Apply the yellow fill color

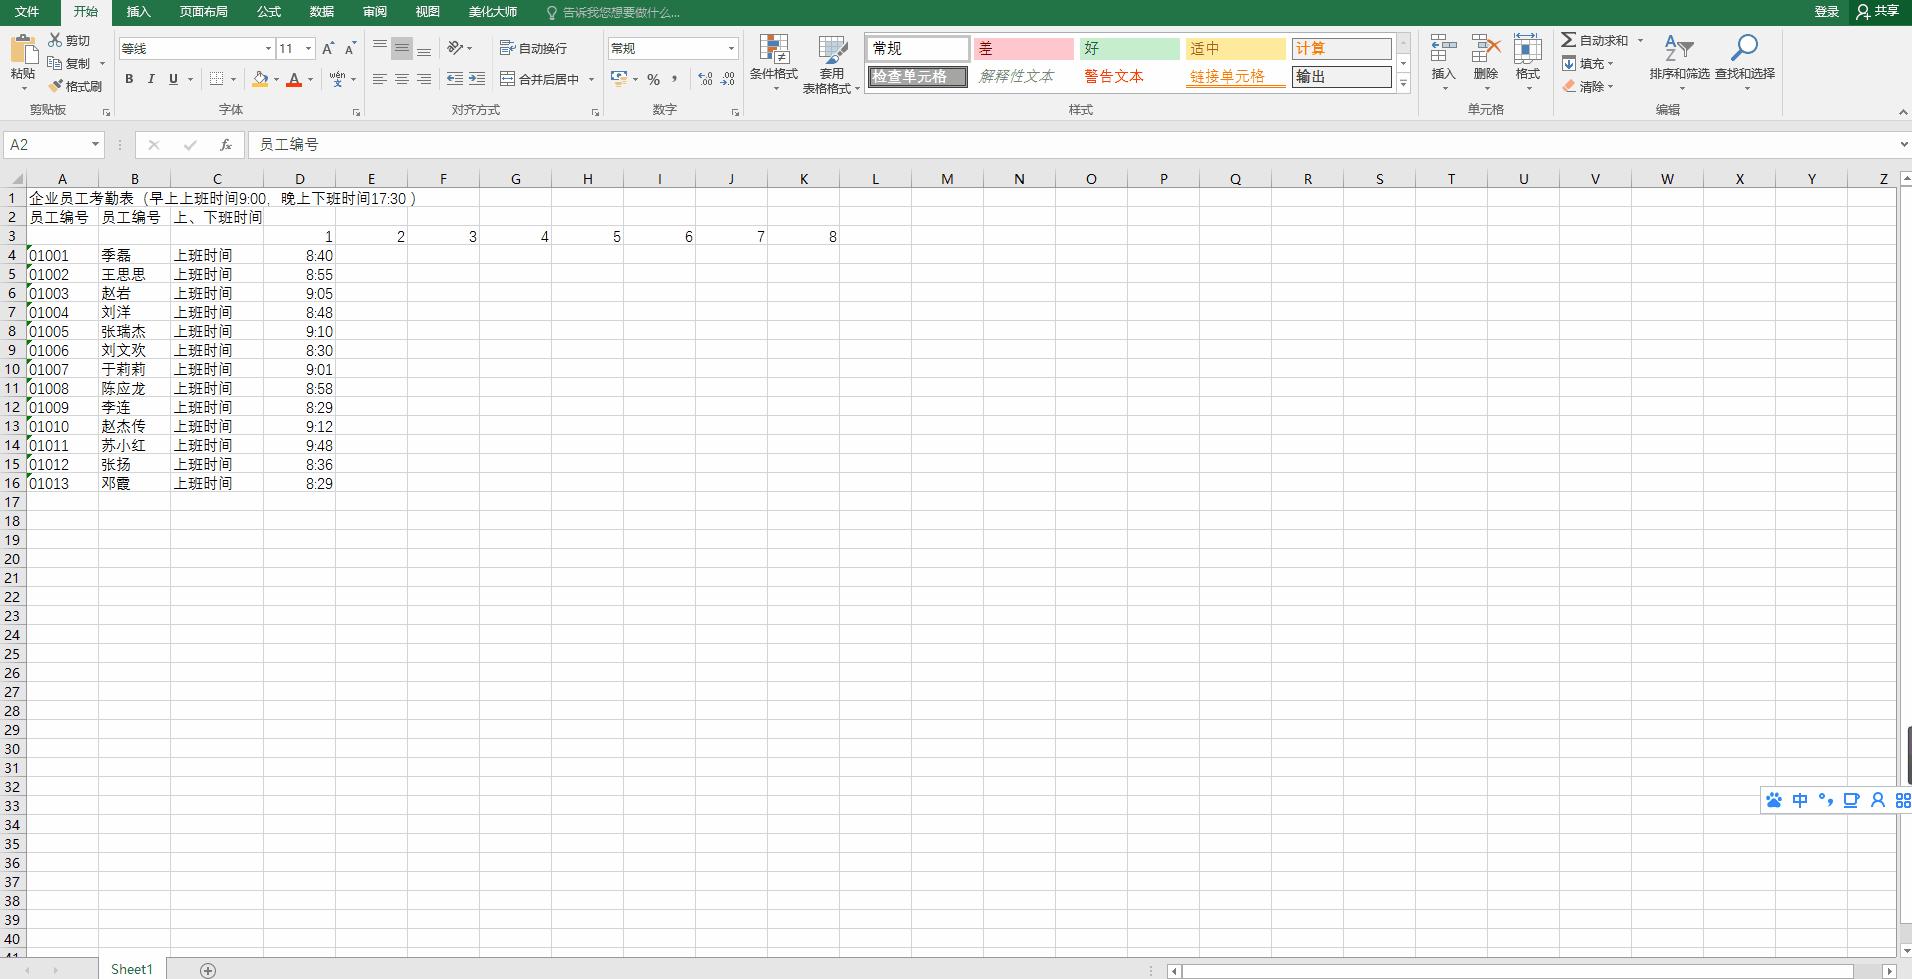coord(260,79)
